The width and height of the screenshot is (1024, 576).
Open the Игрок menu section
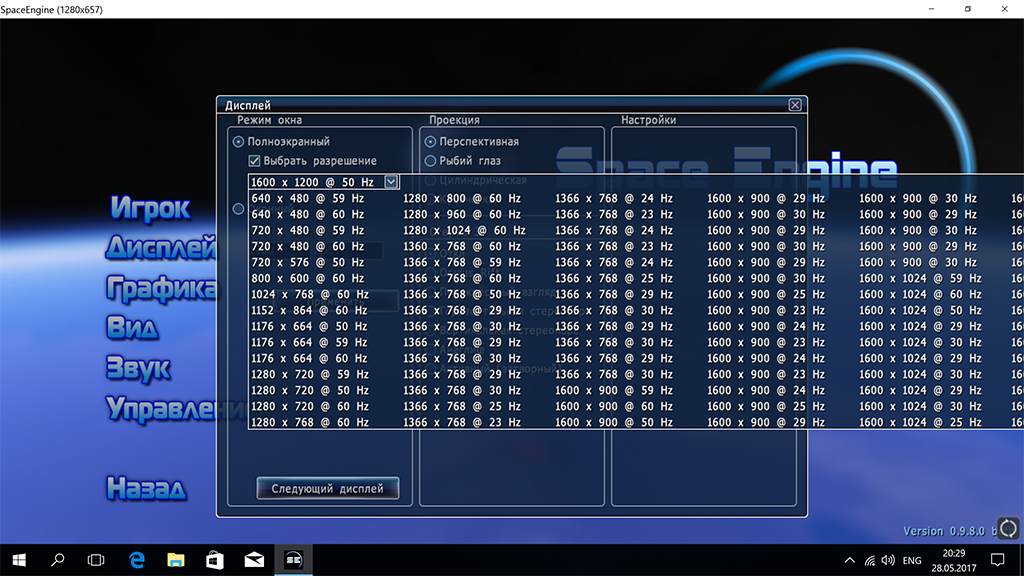pos(150,208)
